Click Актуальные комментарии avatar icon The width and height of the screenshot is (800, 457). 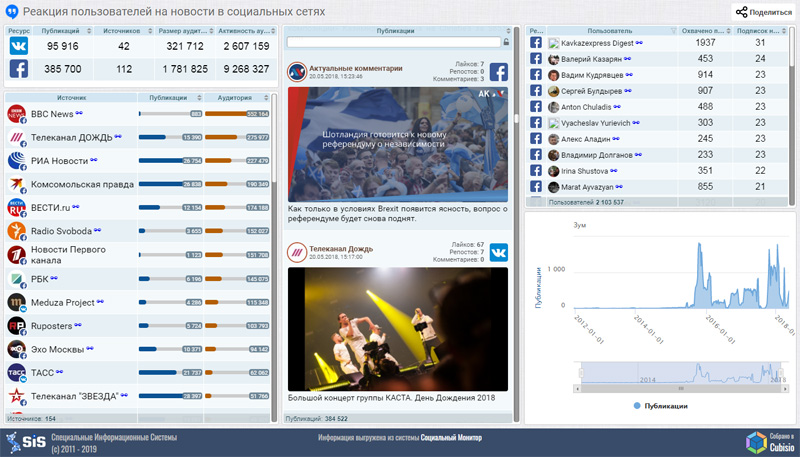coord(297,72)
